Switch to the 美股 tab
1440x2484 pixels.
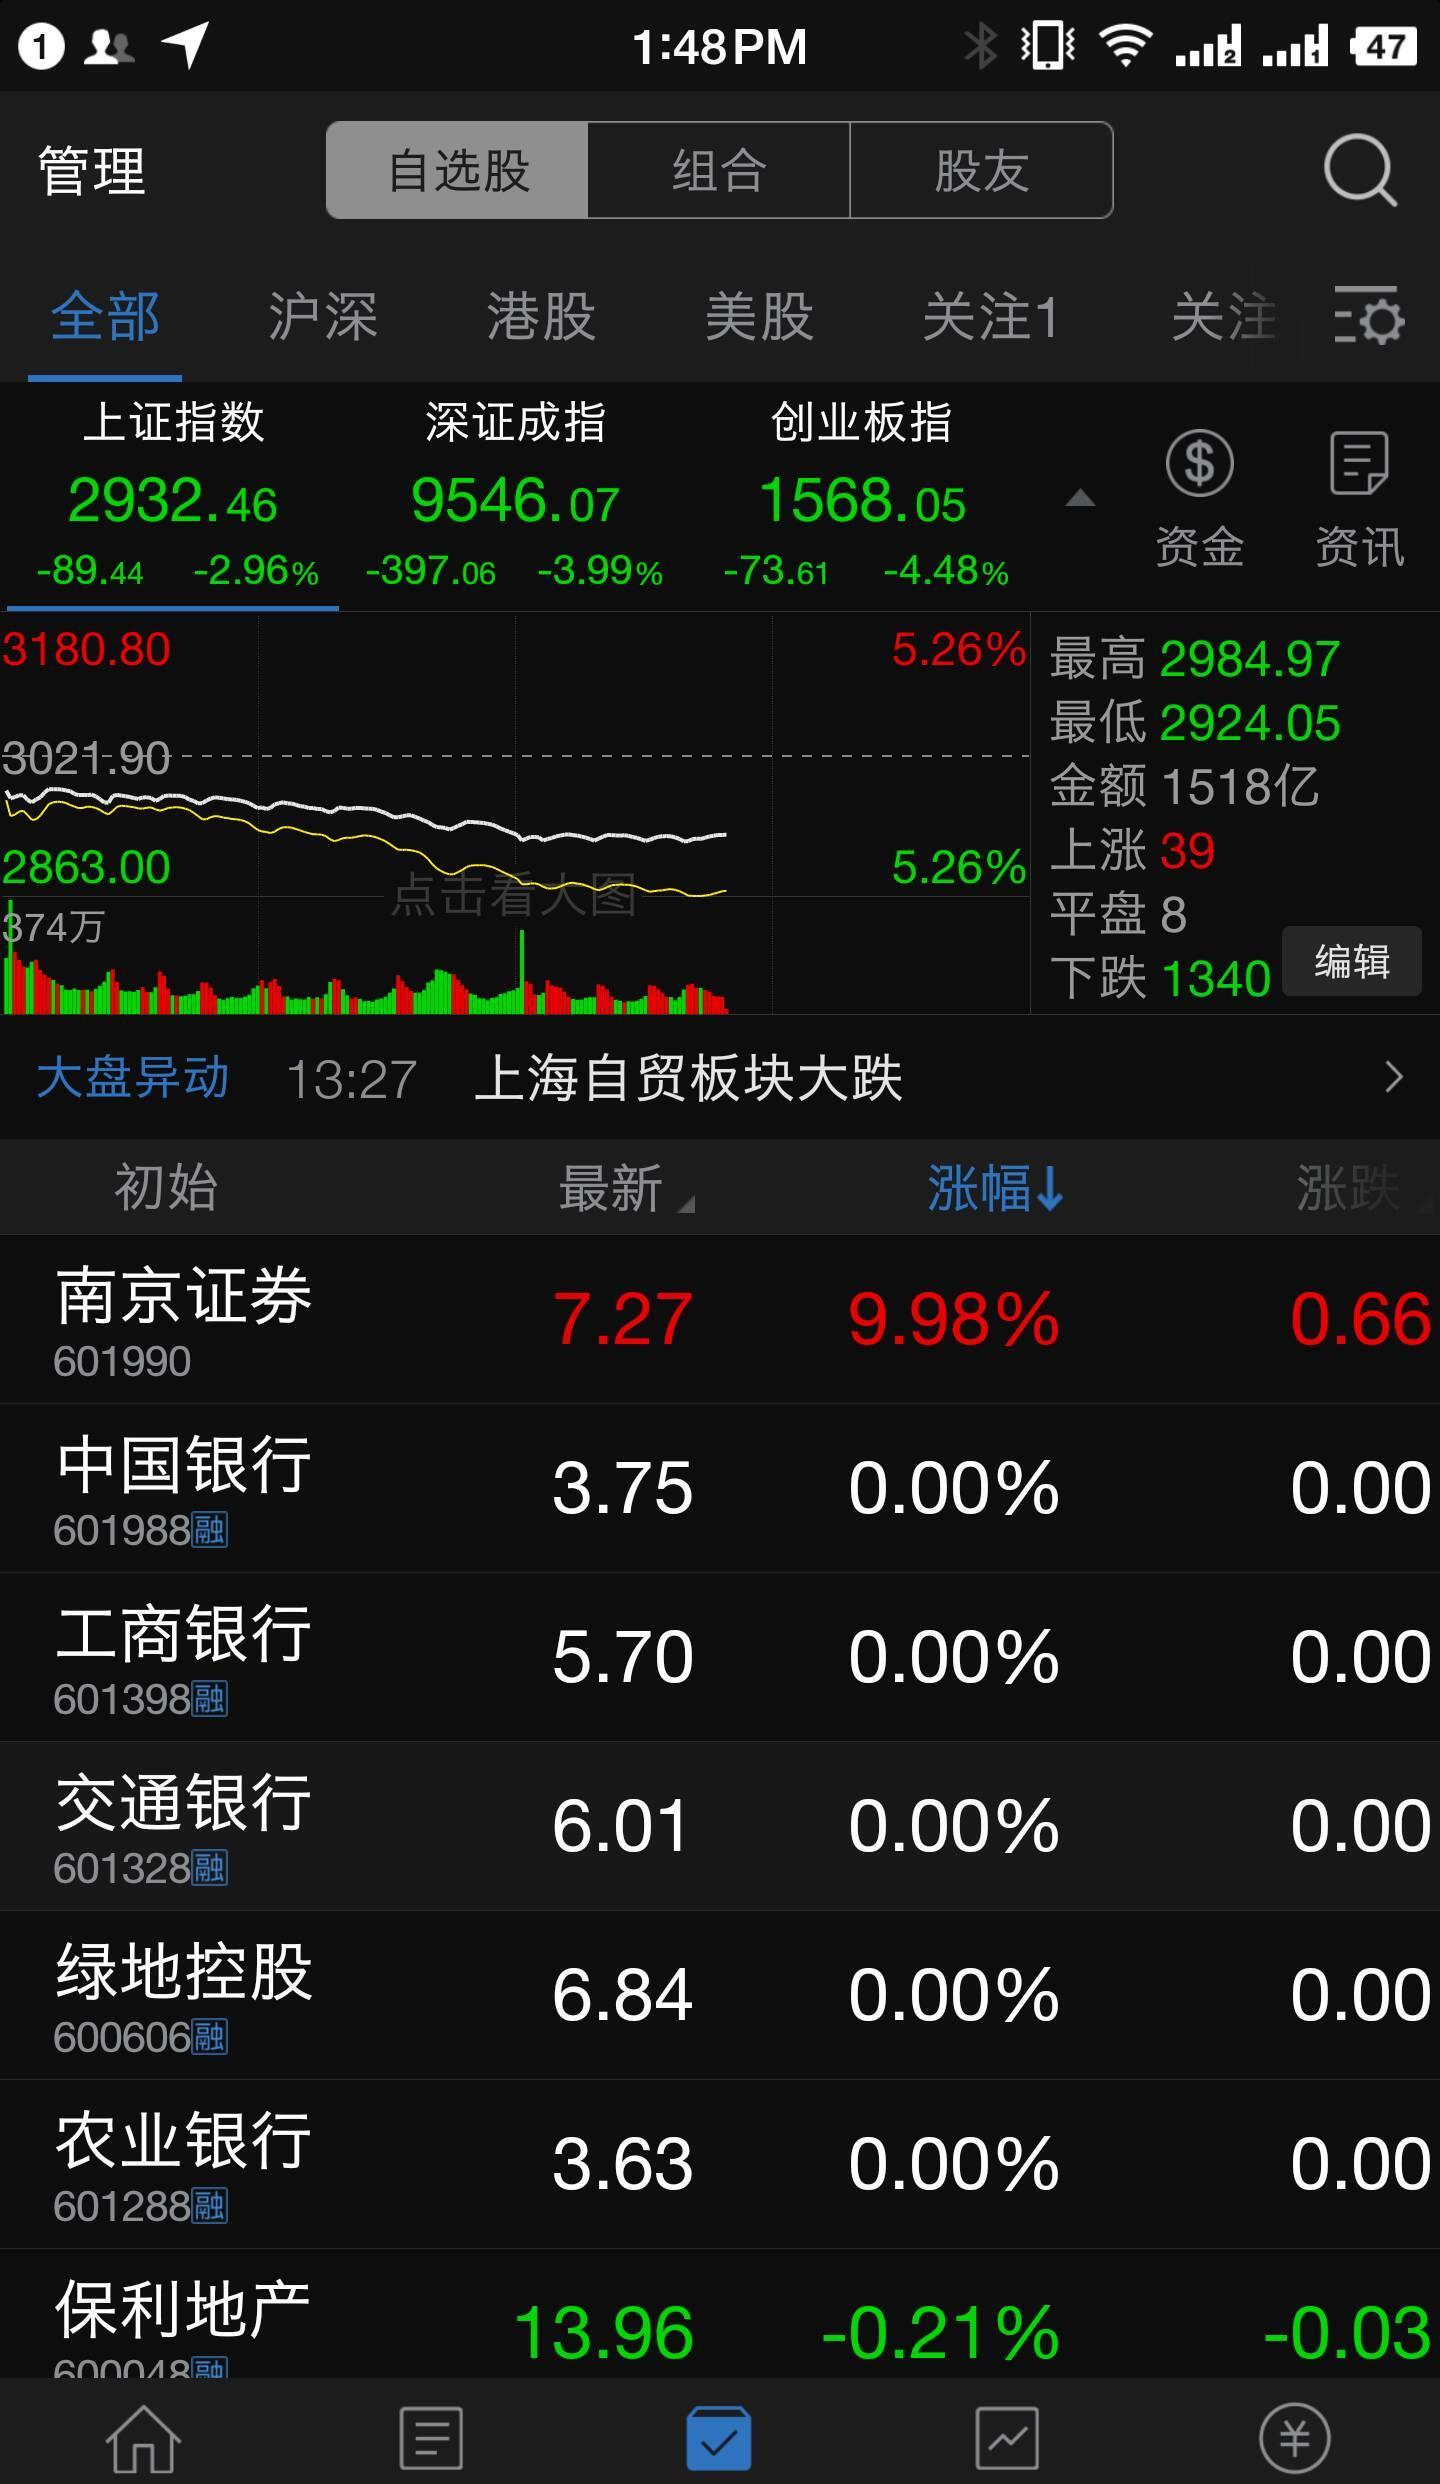click(x=759, y=318)
